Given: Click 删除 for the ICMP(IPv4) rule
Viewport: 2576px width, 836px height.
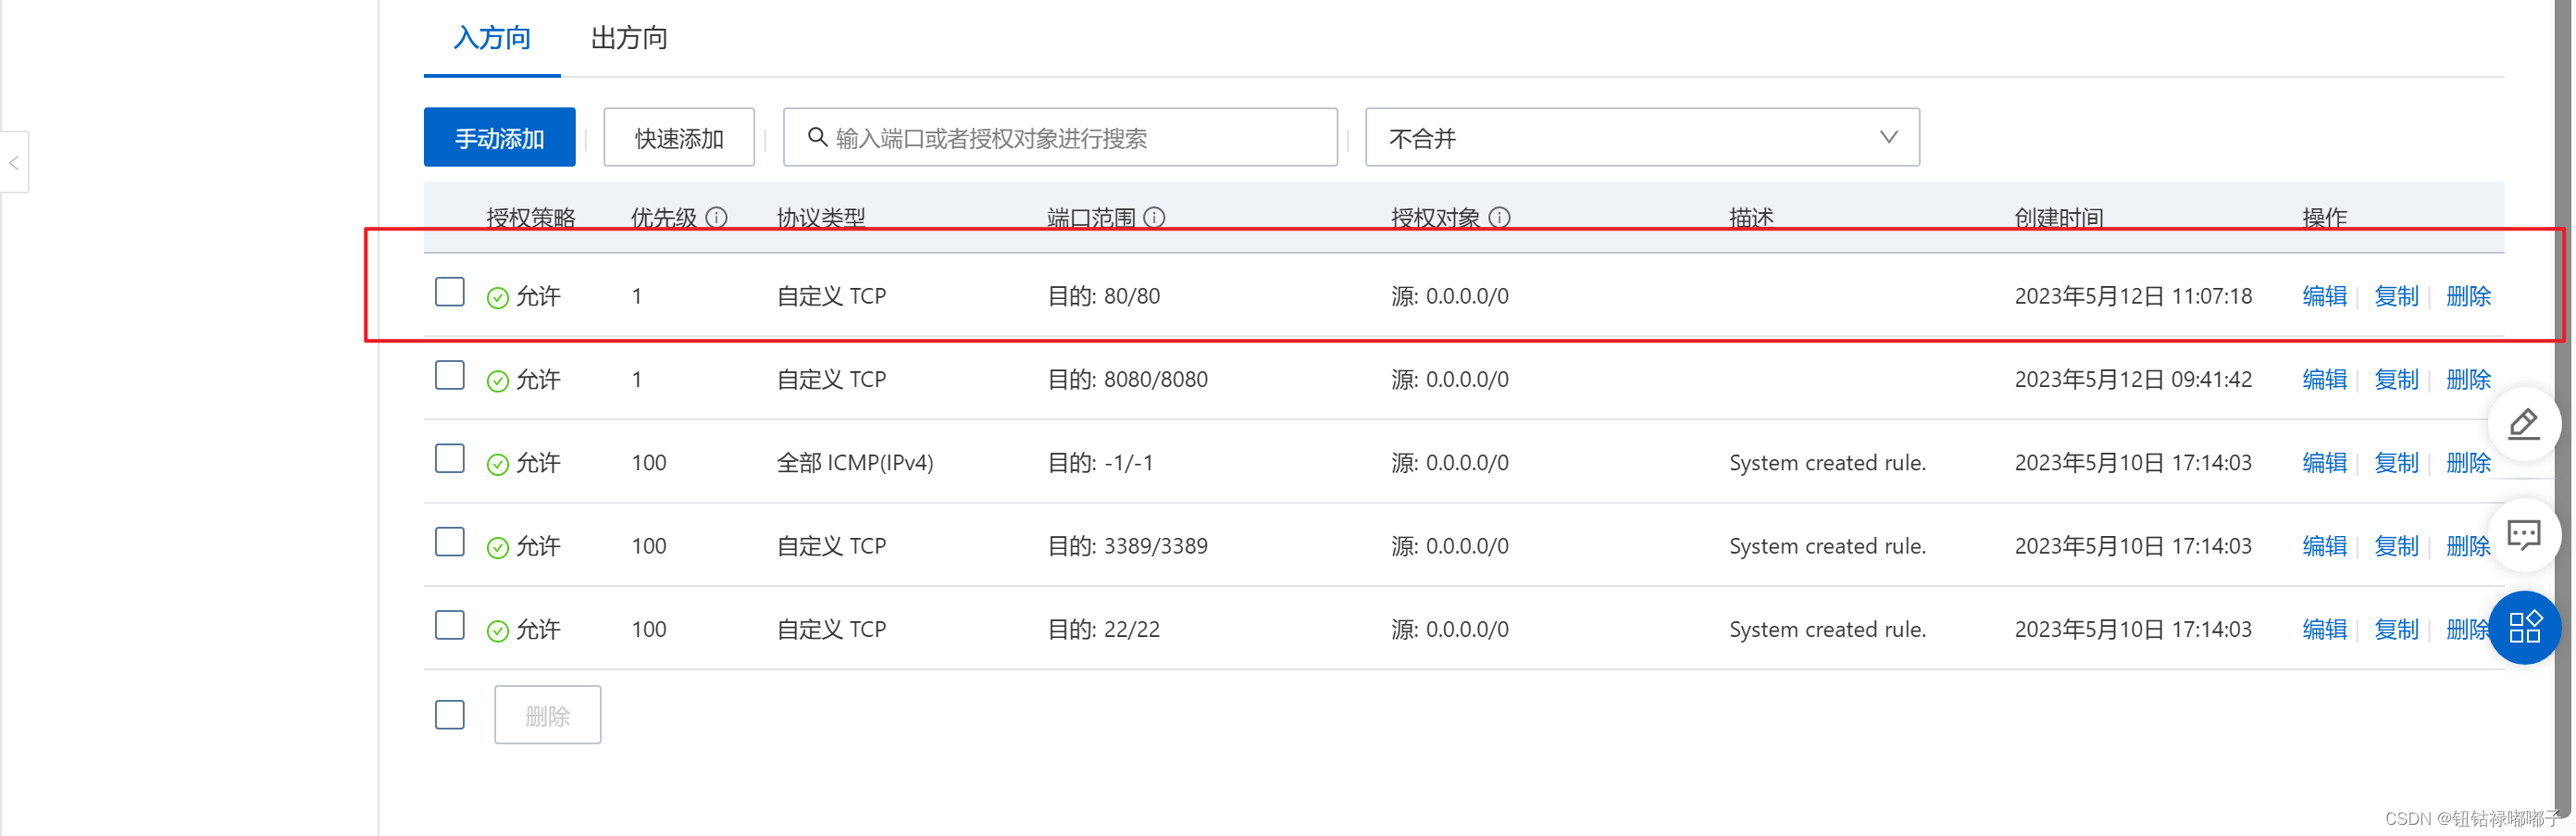Looking at the screenshot, I should (2468, 462).
